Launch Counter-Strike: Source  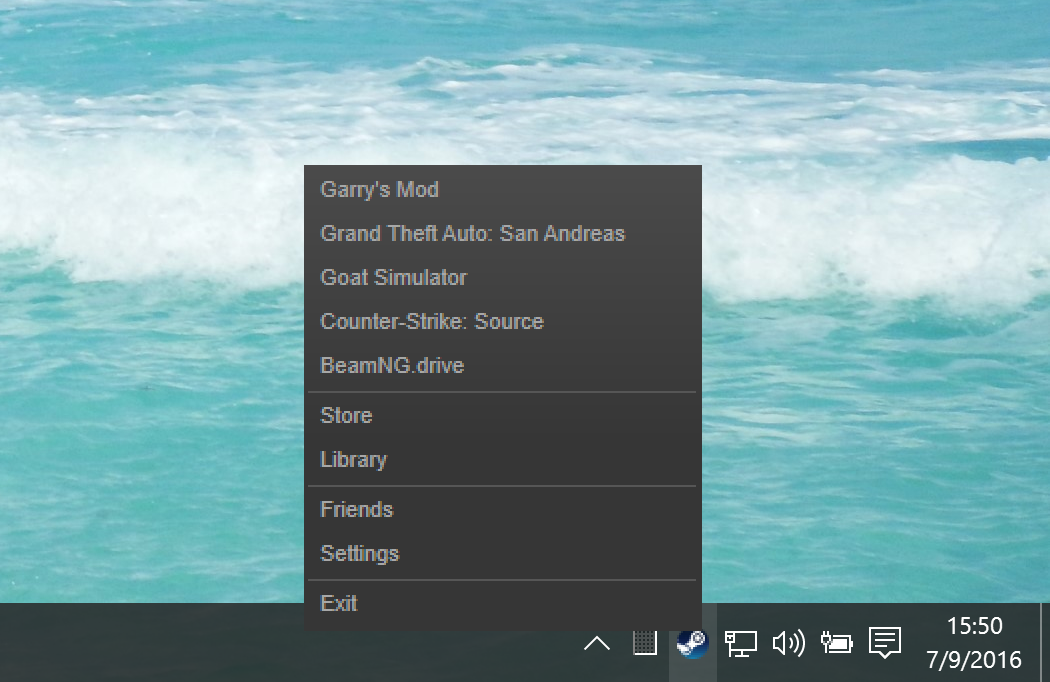click(502, 322)
